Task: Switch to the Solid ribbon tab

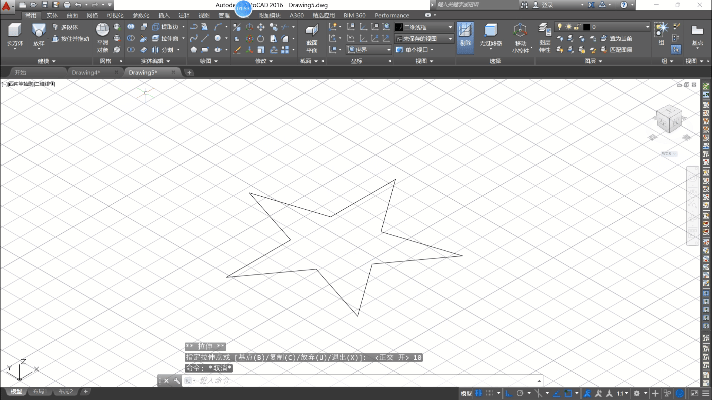Action: (52, 15)
